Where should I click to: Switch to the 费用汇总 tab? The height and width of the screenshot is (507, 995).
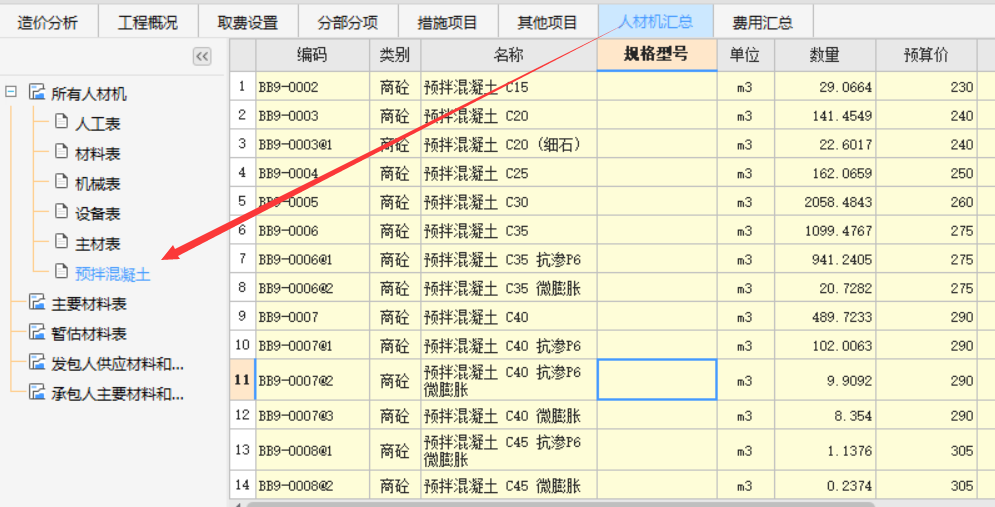click(x=763, y=21)
